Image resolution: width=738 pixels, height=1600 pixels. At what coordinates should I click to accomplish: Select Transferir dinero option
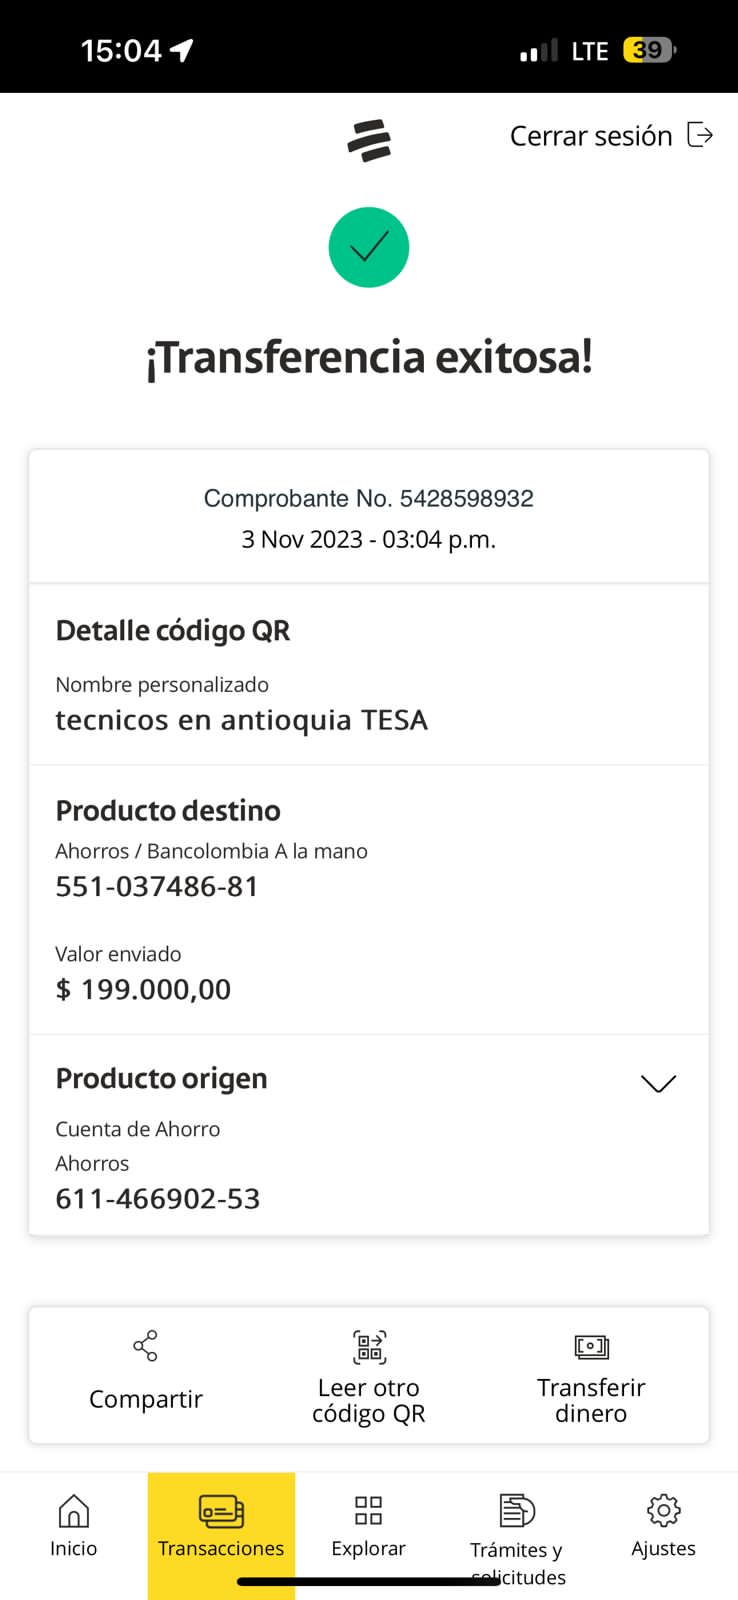click(591, 1400)
